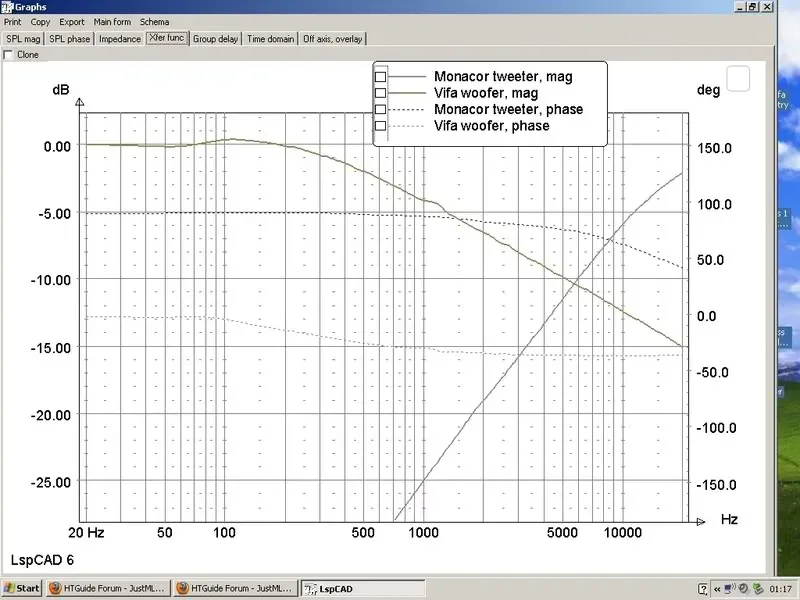Enable the Clone checkbox
Viewport: 800px width, 600px height.
click(x=8, y=55)
